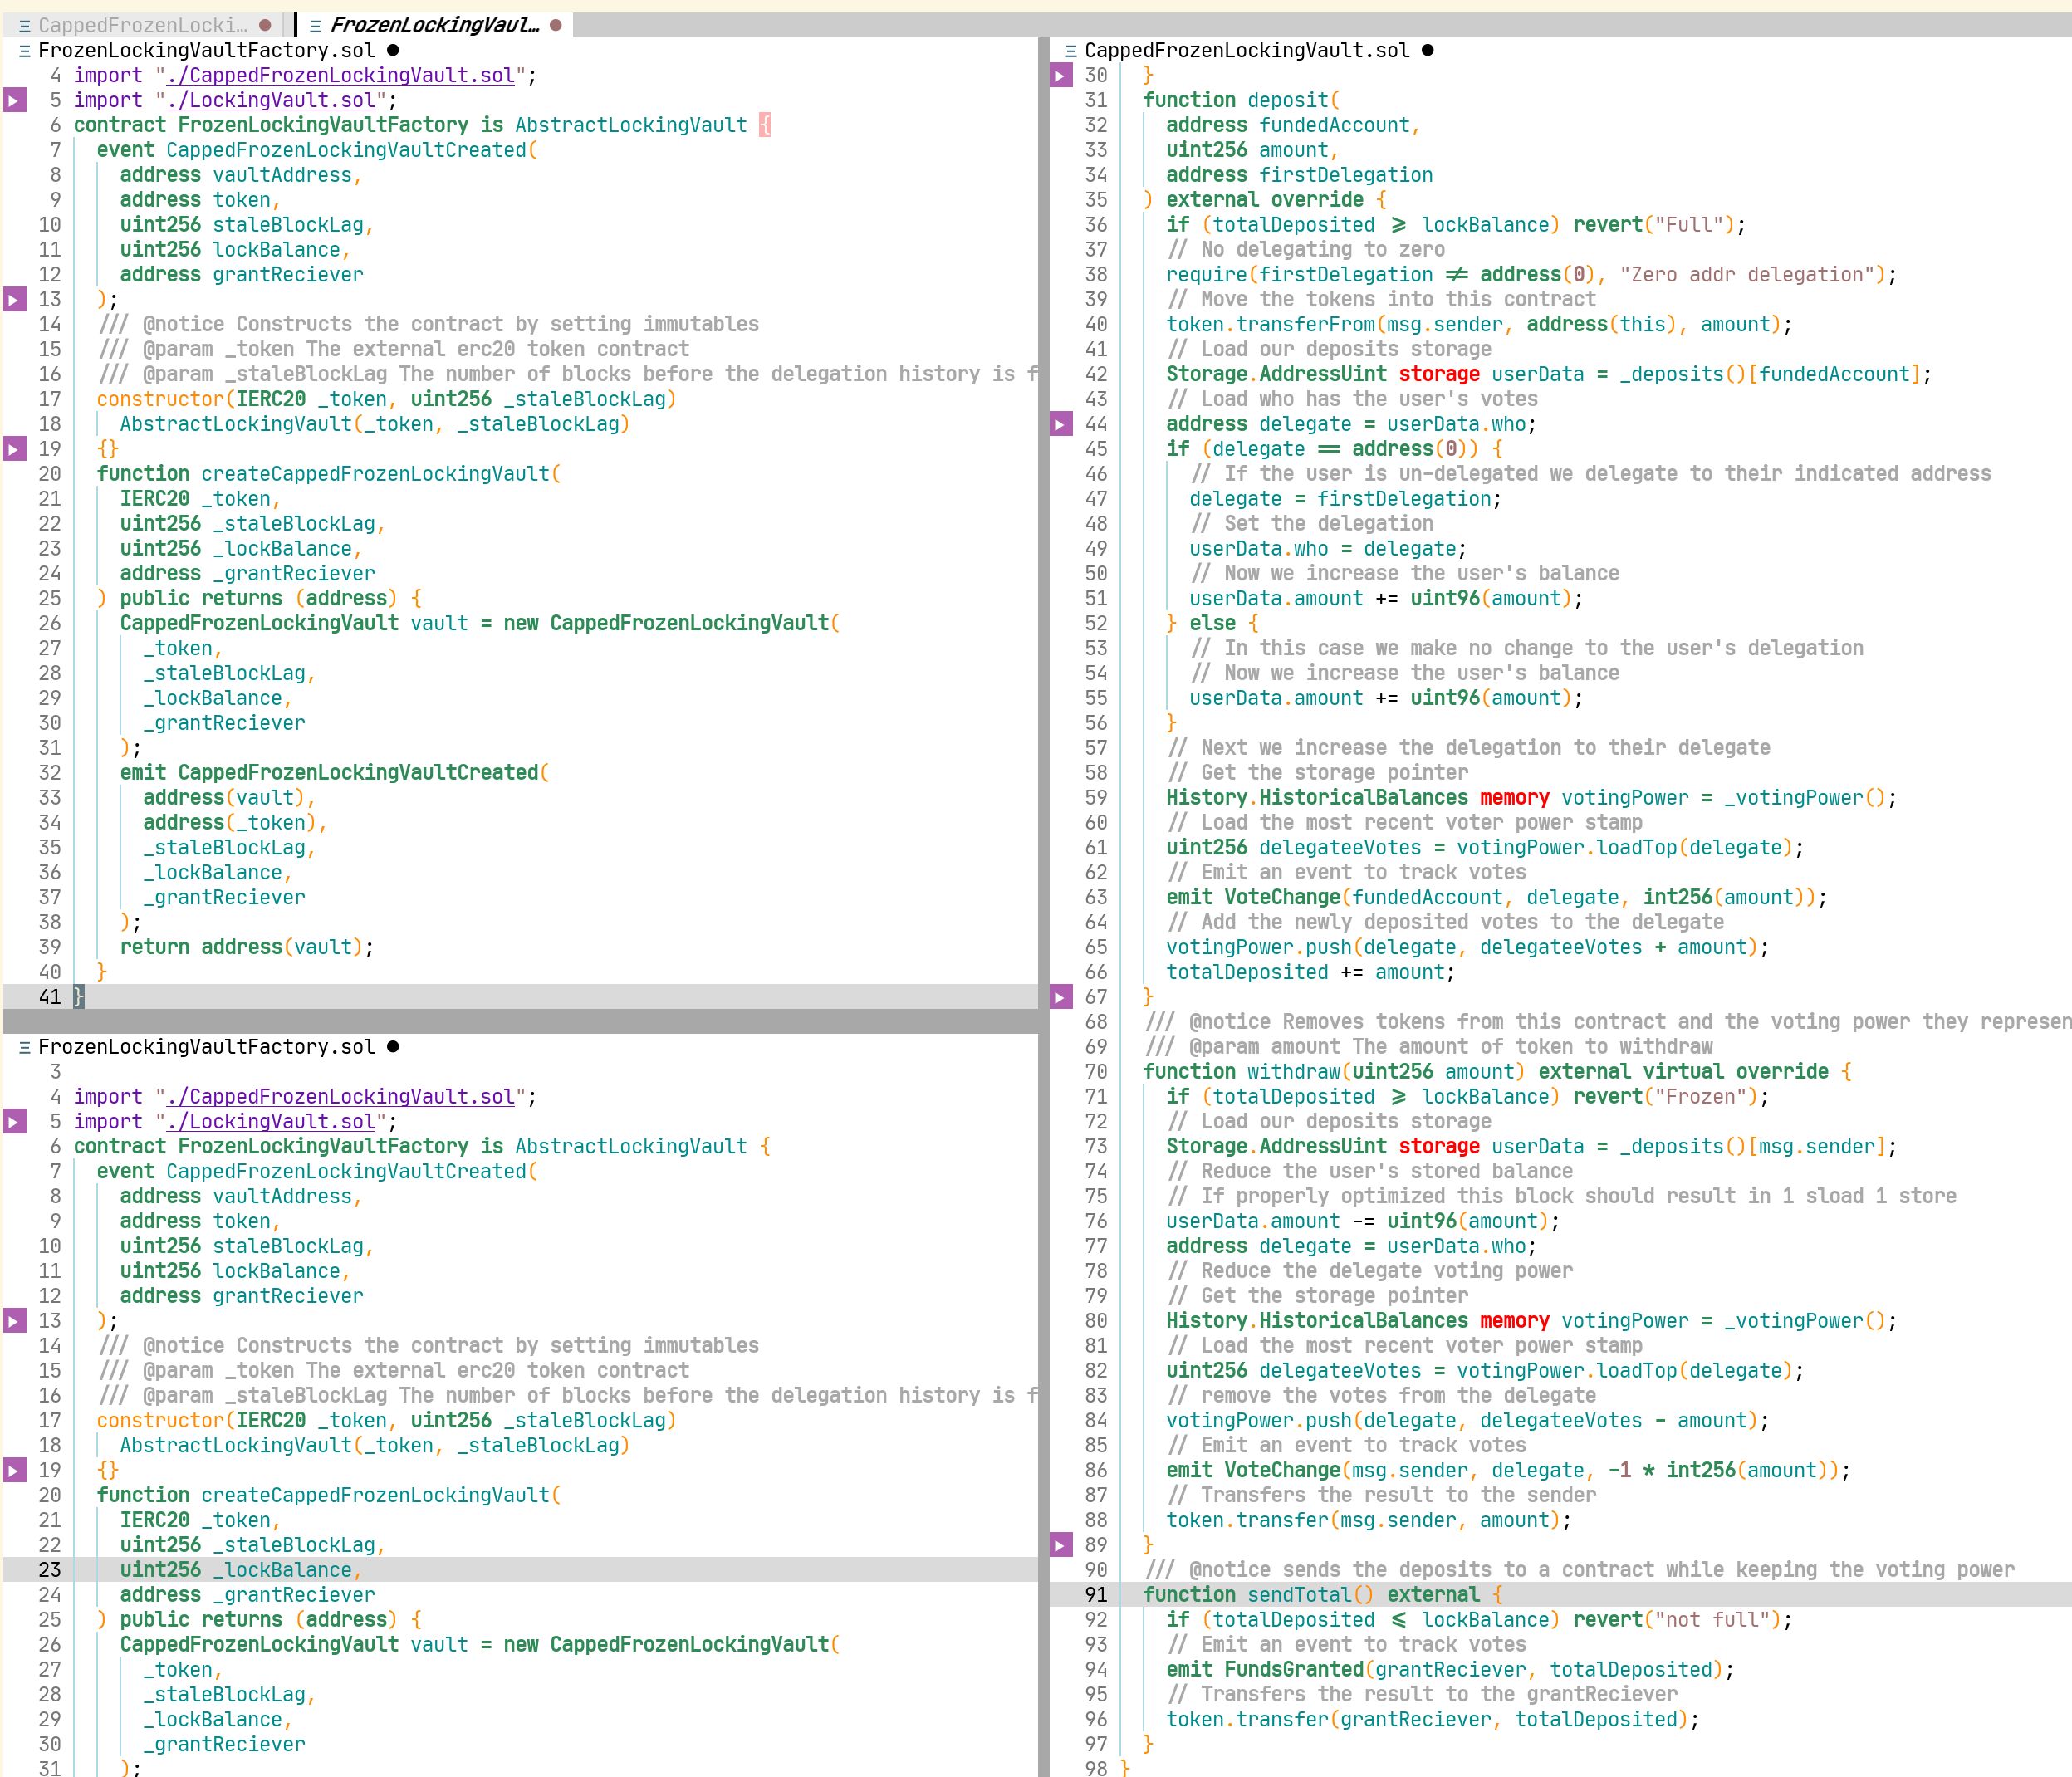Image resolution: width=2072 pixels, height=1777 pixels.
Task: Click the unsaved dot in the top-left pane header
Action: pyautogui.click(x=393, y=50)
